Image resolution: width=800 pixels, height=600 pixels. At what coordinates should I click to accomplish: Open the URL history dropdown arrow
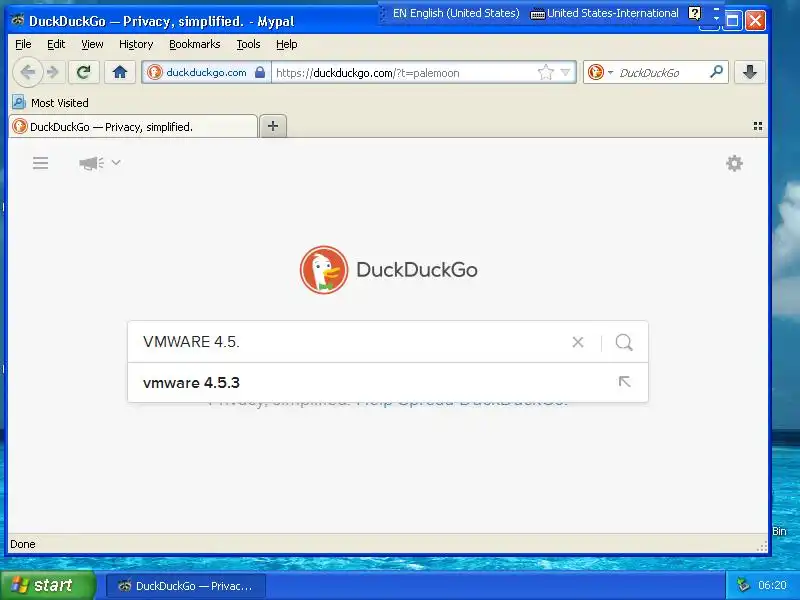coord(565,72)
